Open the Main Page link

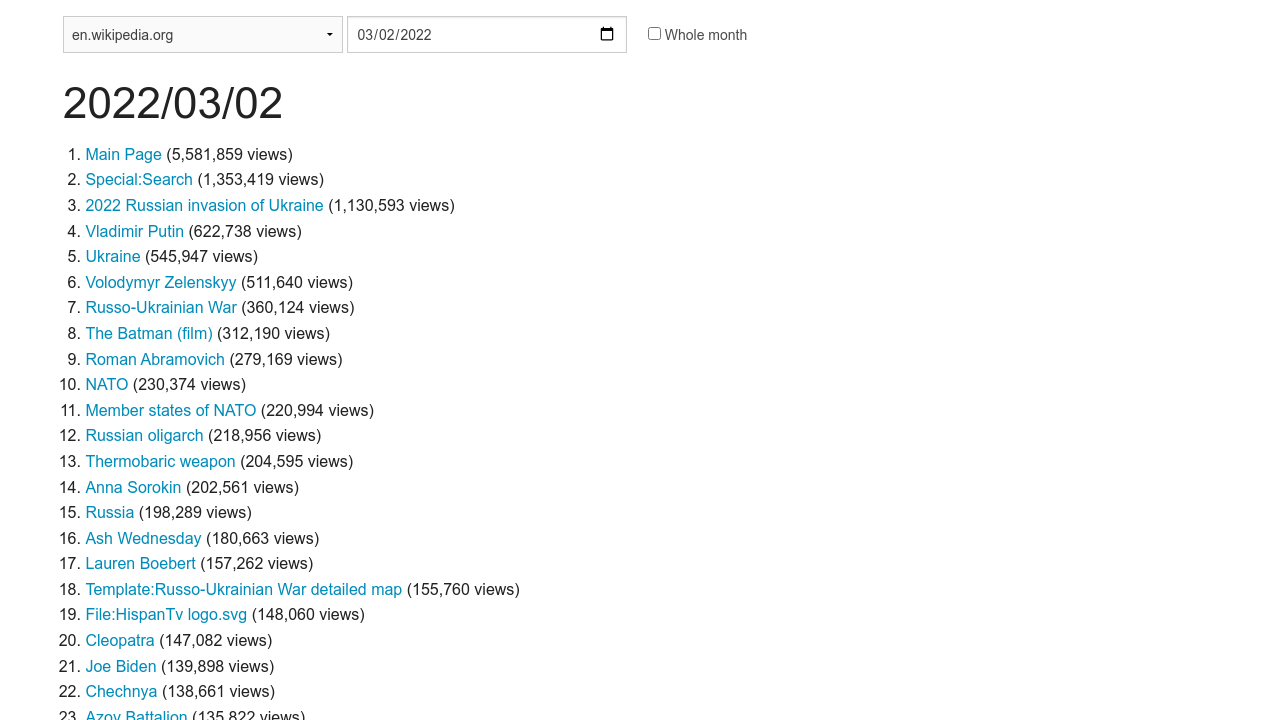pos(123,154)
